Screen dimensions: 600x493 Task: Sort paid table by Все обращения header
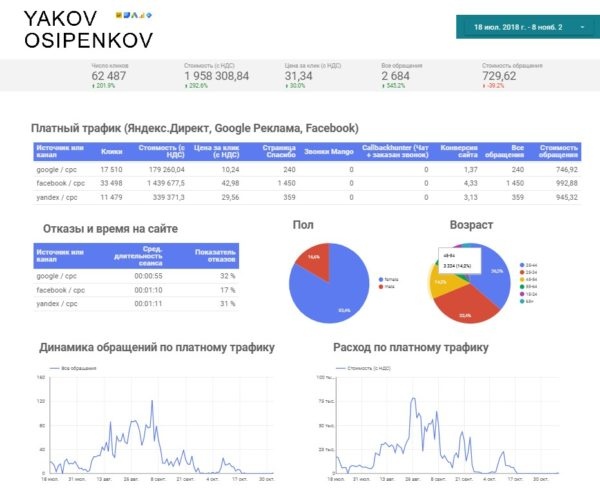click(504, 151)
